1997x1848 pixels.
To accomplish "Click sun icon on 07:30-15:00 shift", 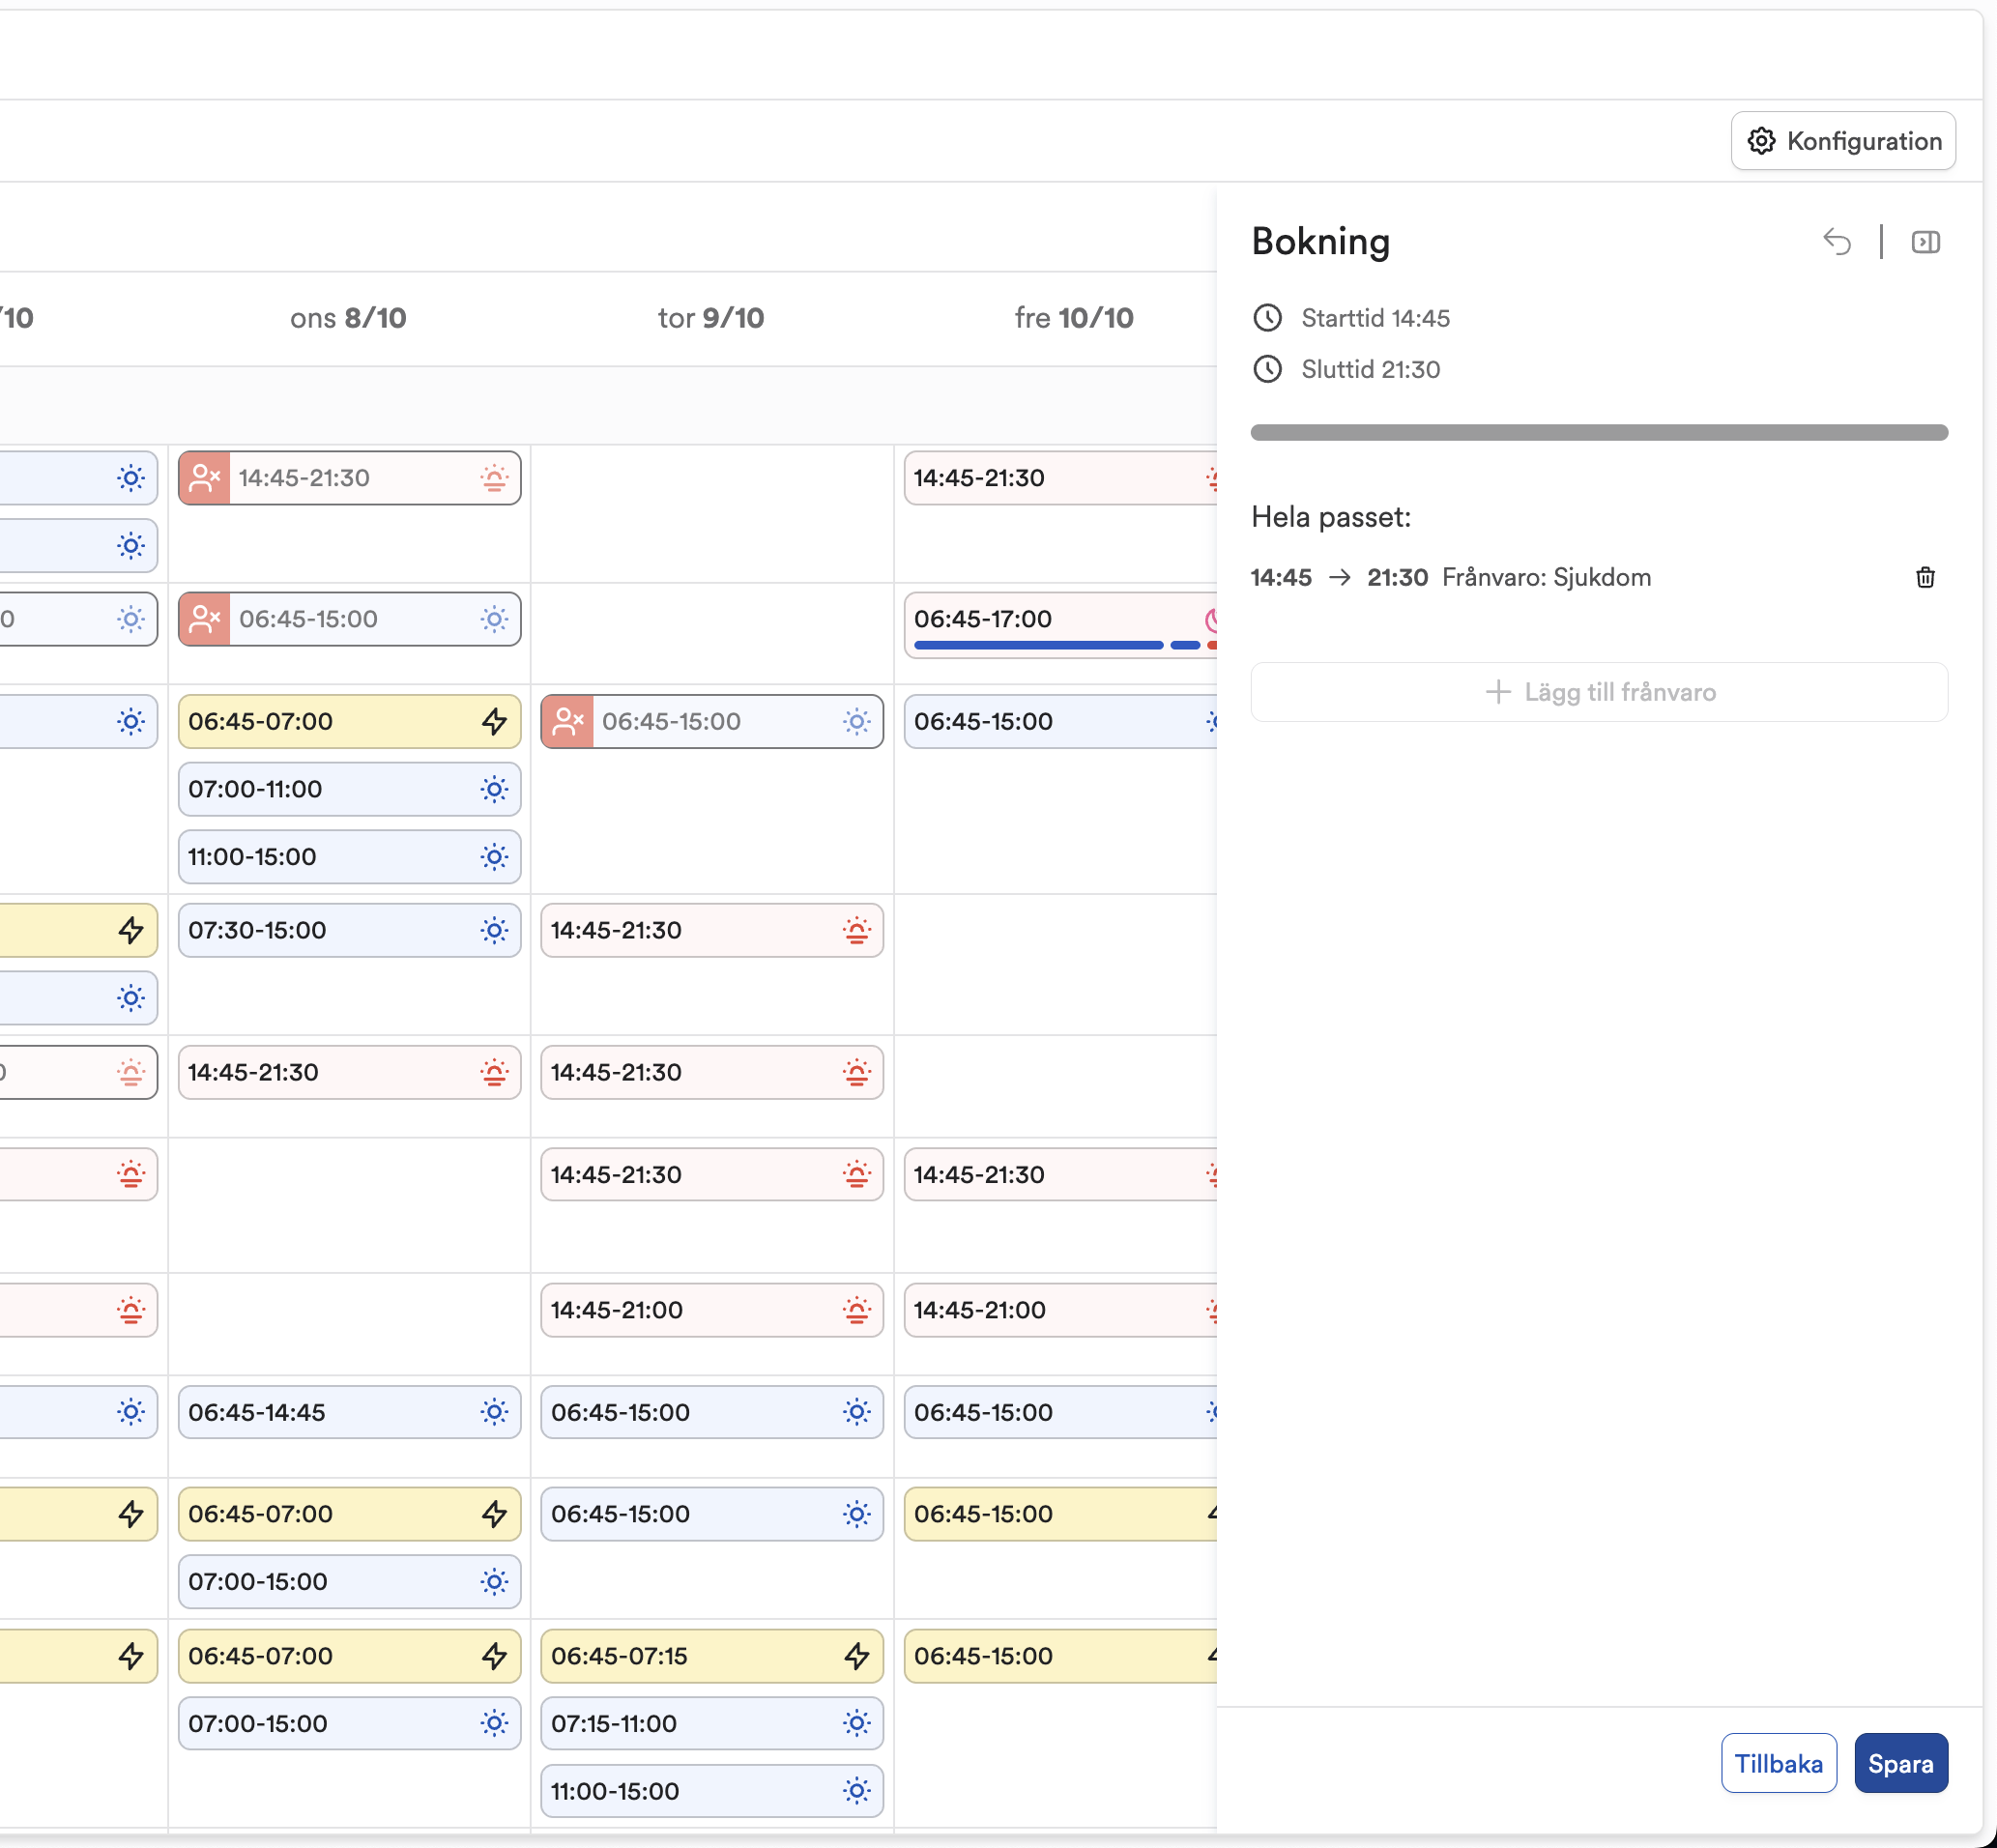I will pos(494,930).
